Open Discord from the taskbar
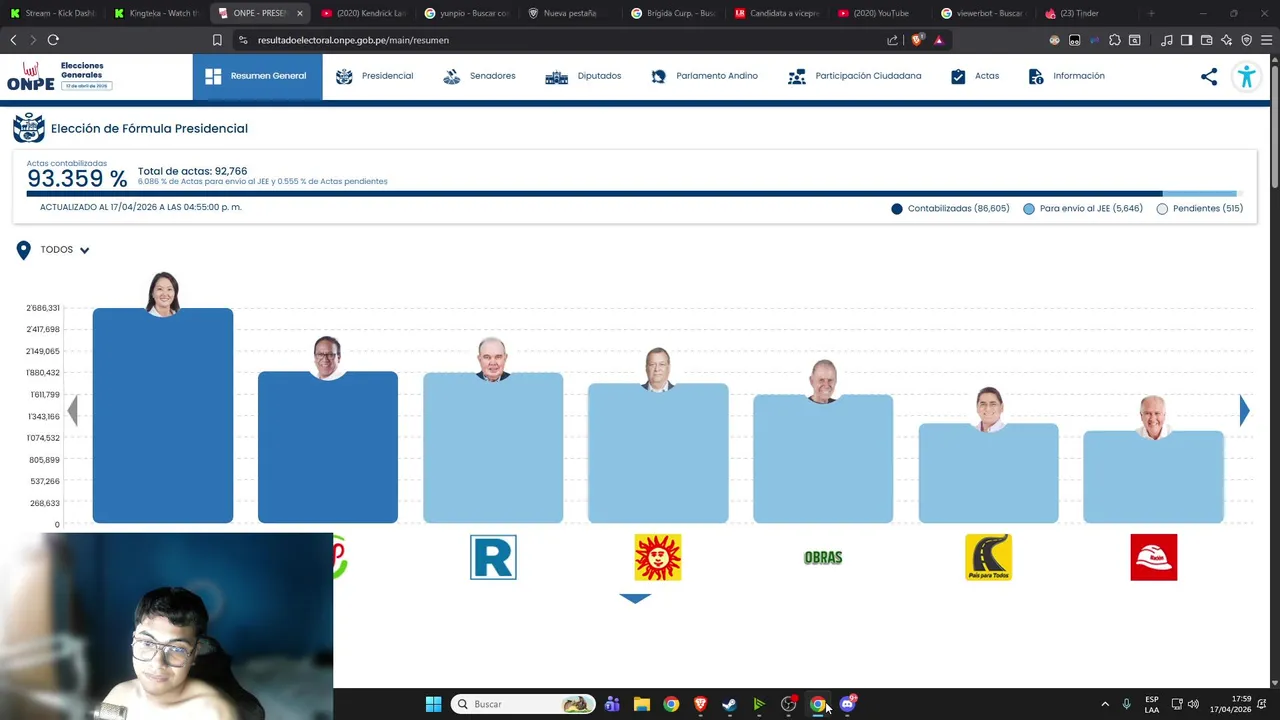Image resolution: width=1280 pixels, height=720 pixels. 847,704
